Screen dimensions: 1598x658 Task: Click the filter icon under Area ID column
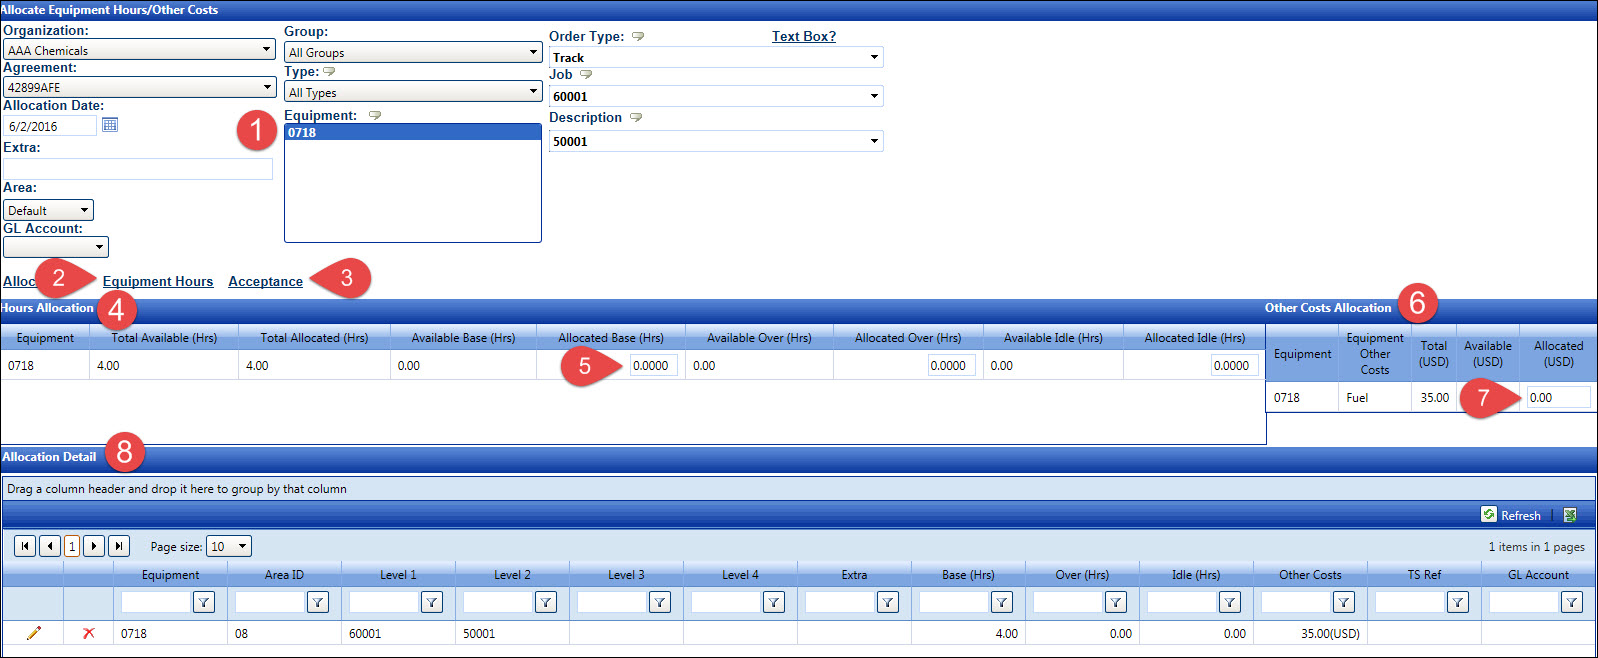[318, 602]
